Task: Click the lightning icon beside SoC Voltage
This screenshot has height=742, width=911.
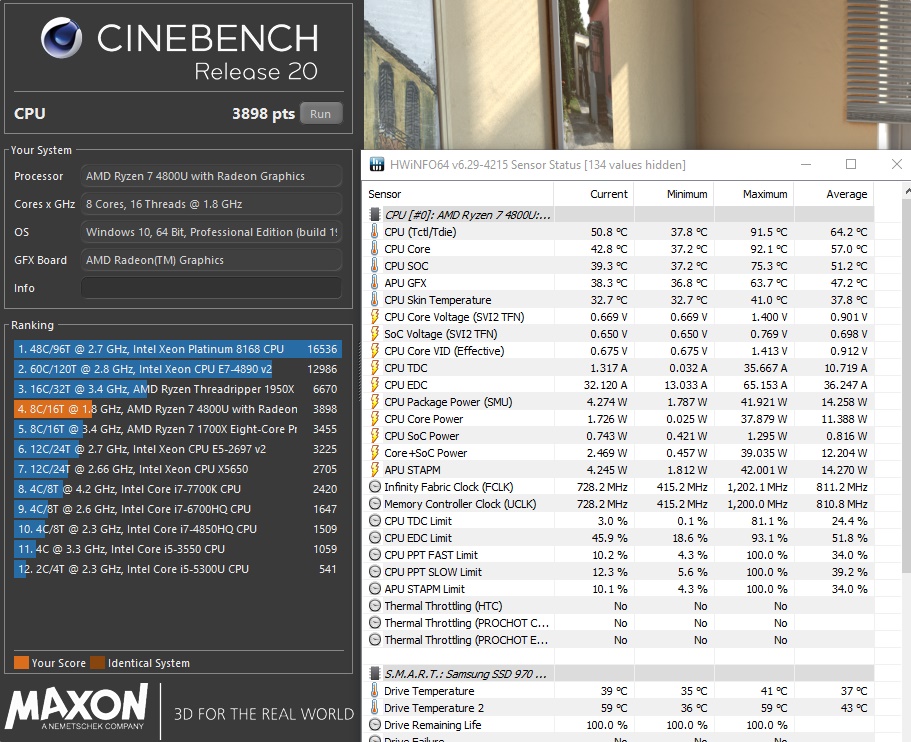Action: click(374, 334)
